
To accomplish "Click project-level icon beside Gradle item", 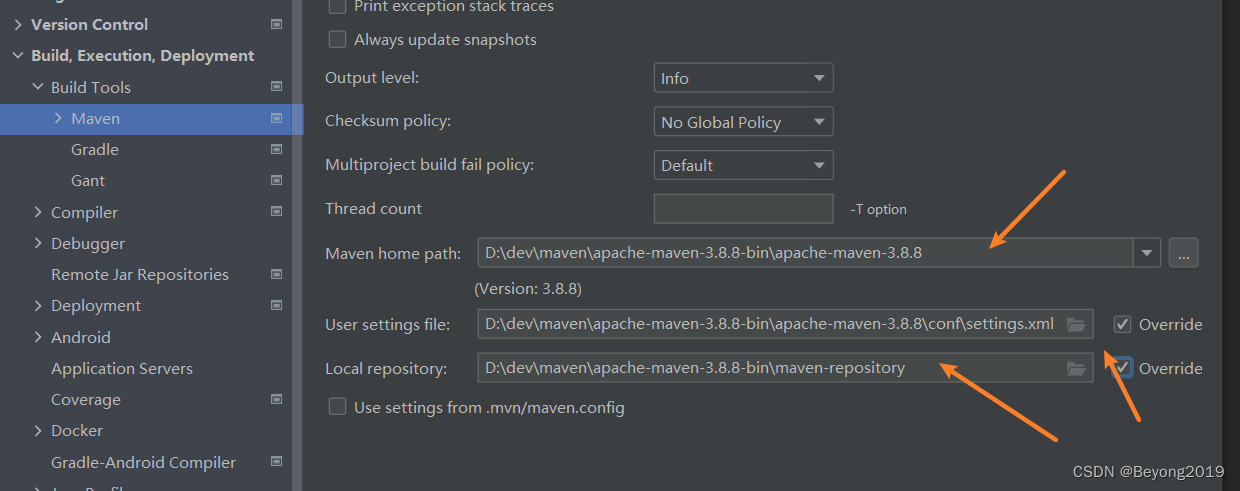I will [x=276, y=150].
